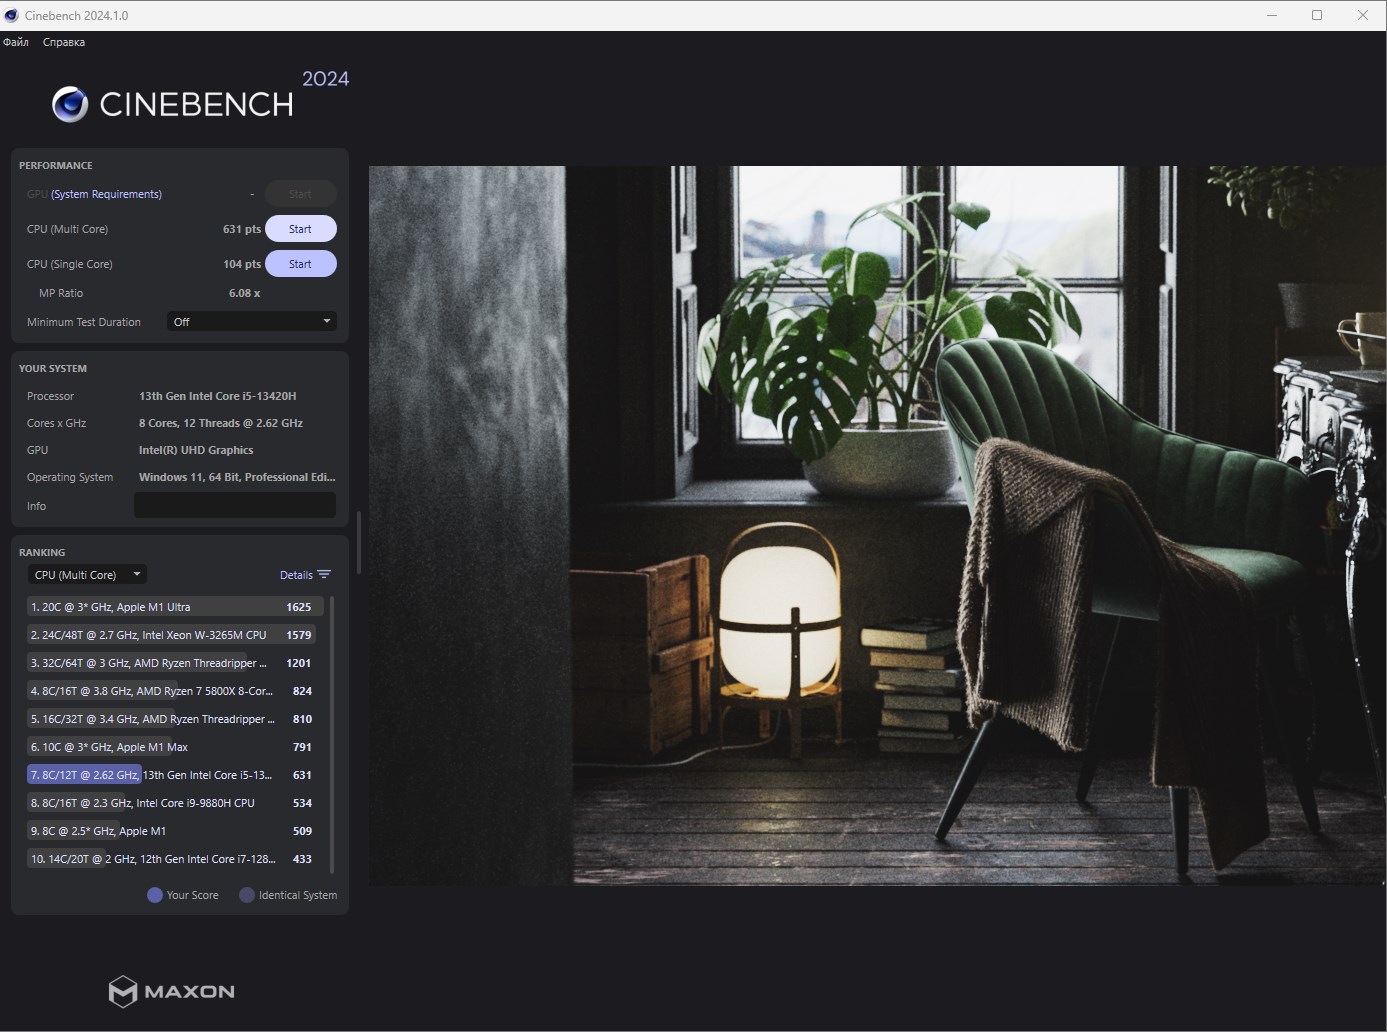Select ranking row 5 16C/32T Ryzen Threadripper
The image size is (1387, 1032).
175,719
